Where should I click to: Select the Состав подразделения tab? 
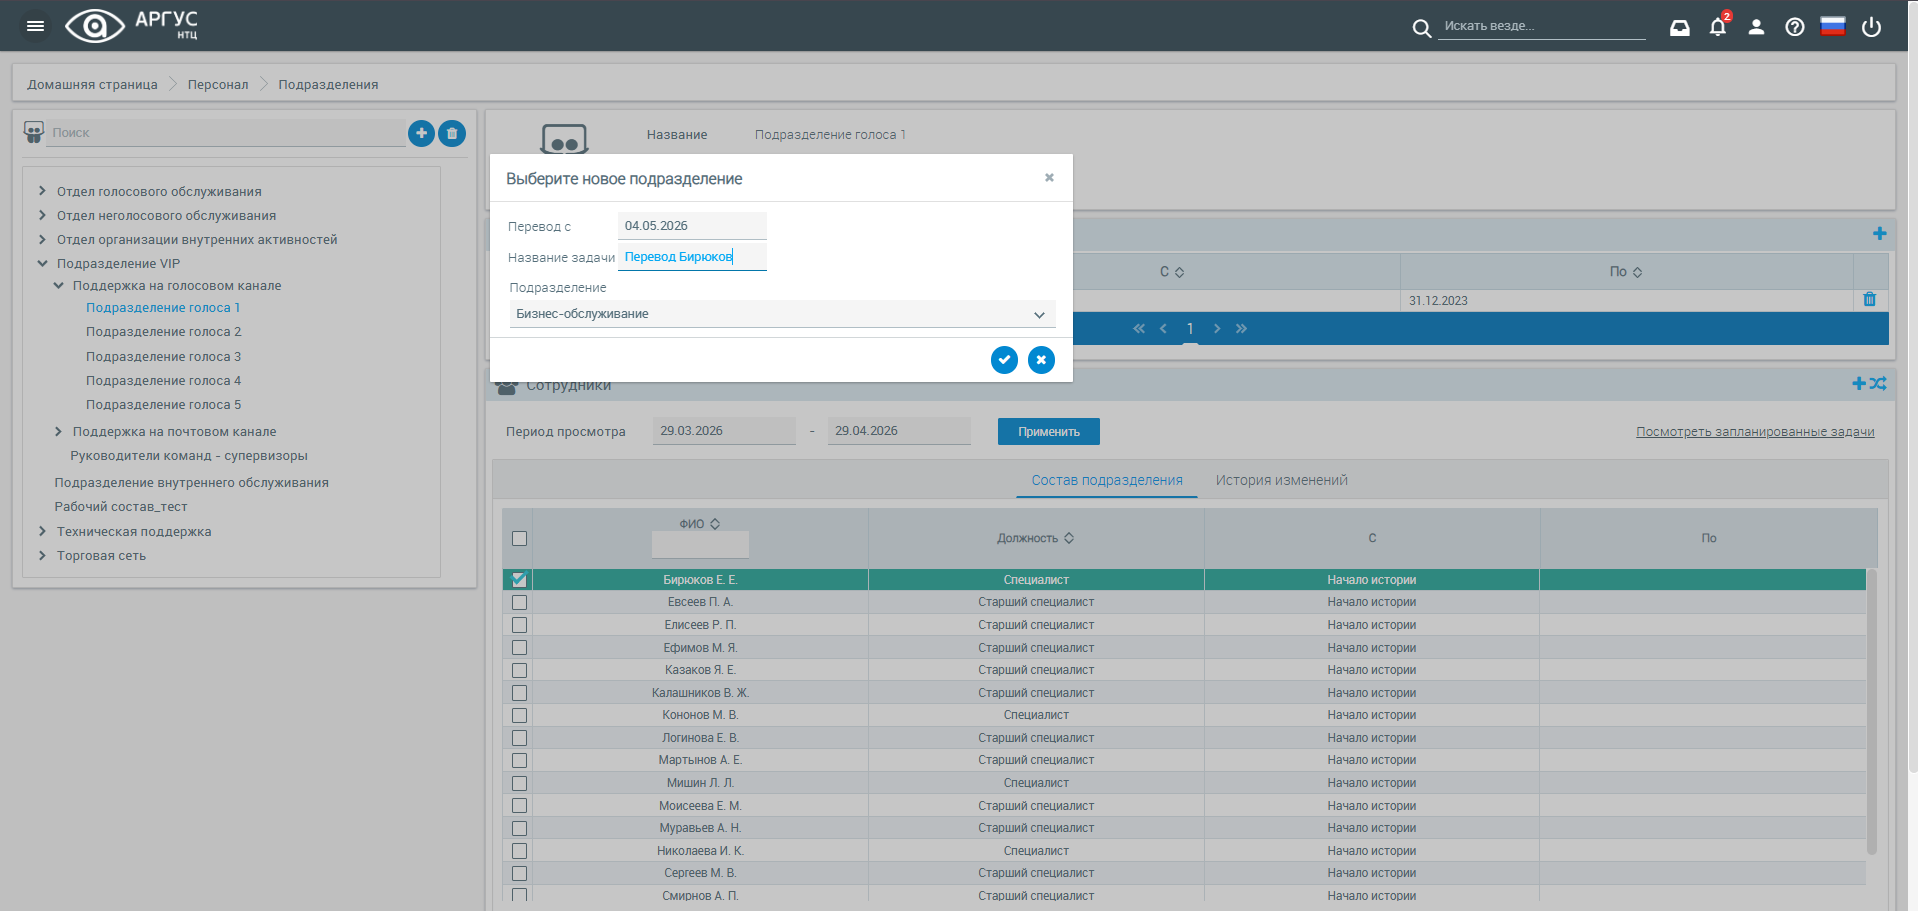tap(1107, 480)
